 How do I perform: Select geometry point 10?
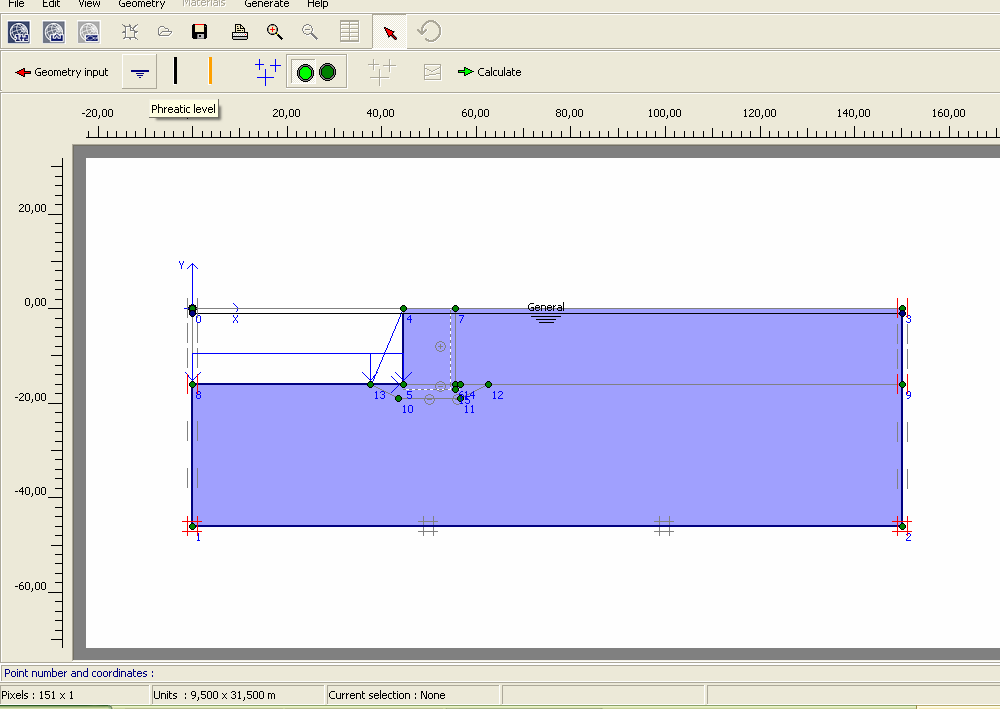click(399, 398)
